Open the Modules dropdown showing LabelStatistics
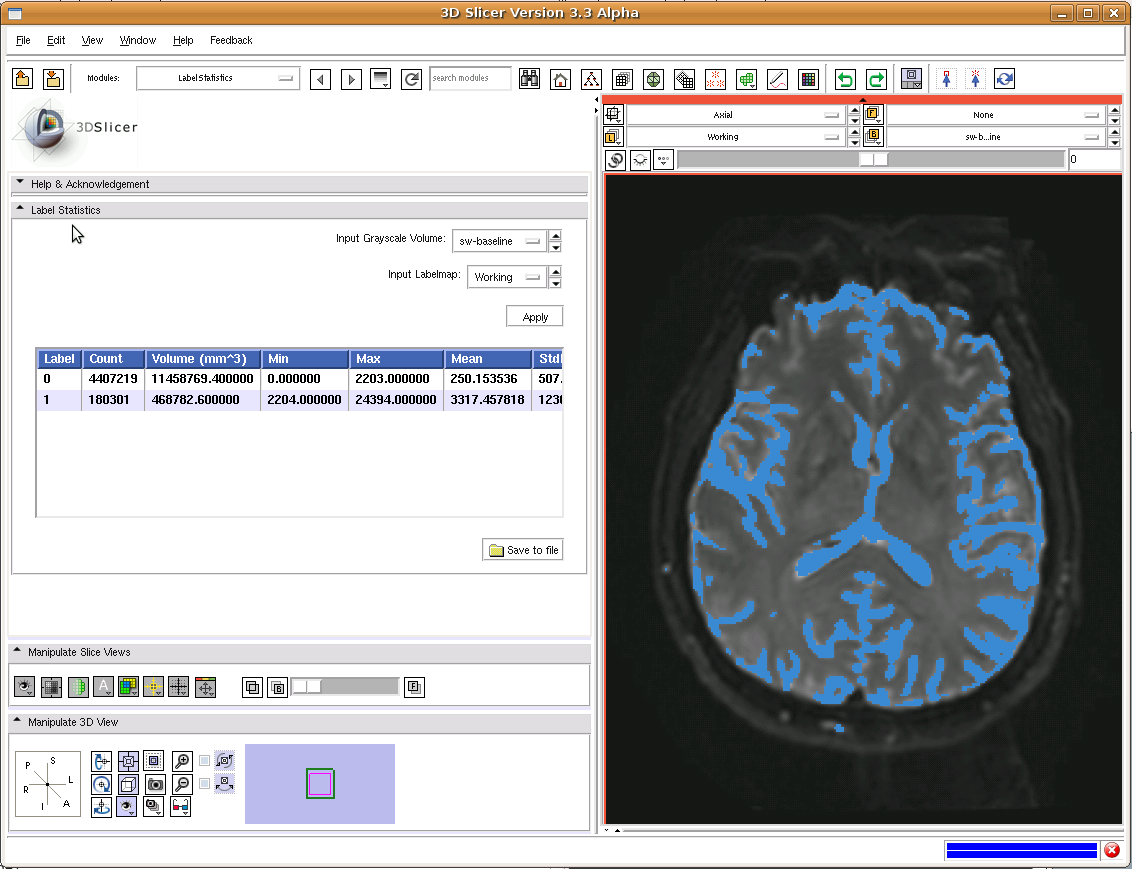1132x869 pixels. (x=218, y=78)
